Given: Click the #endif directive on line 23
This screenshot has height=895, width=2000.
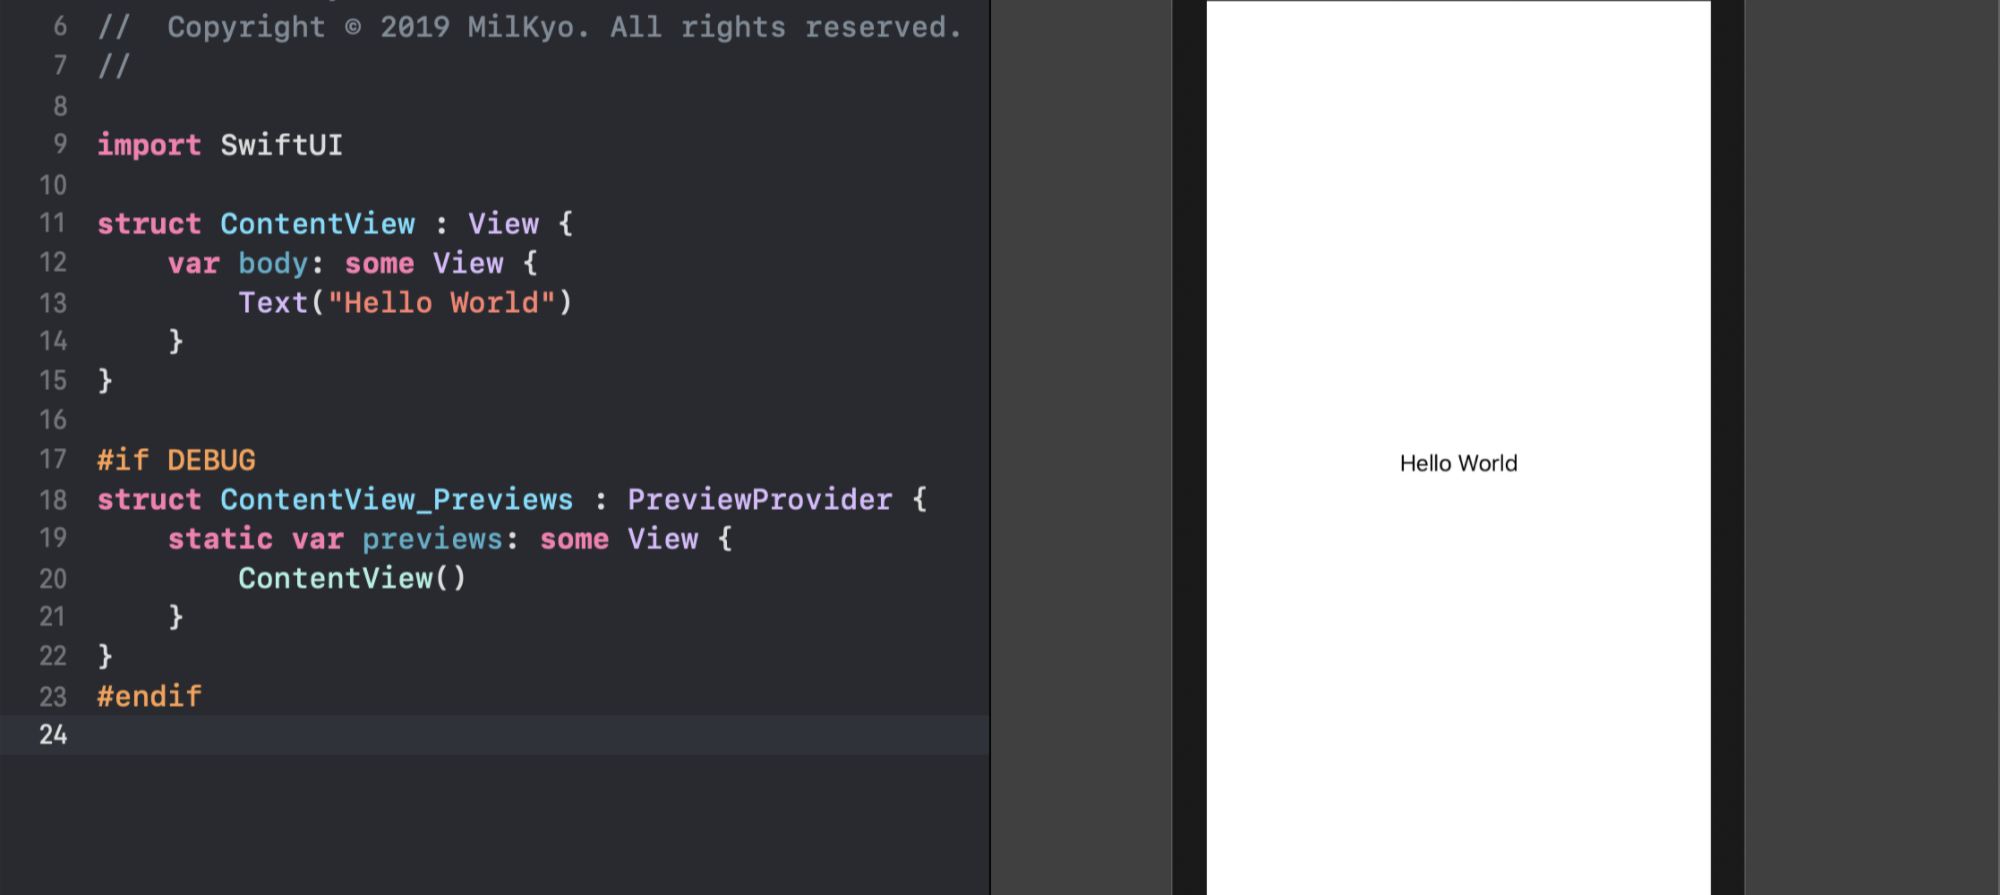Looking at the screenshot, I should coord(149,696).
